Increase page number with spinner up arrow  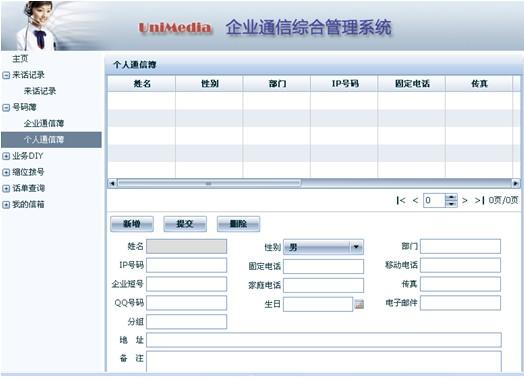click(x=451, y=197)
